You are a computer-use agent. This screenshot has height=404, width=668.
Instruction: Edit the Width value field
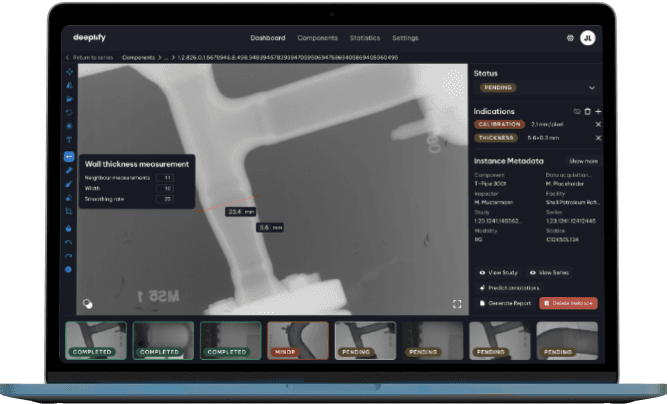point(165,188)
